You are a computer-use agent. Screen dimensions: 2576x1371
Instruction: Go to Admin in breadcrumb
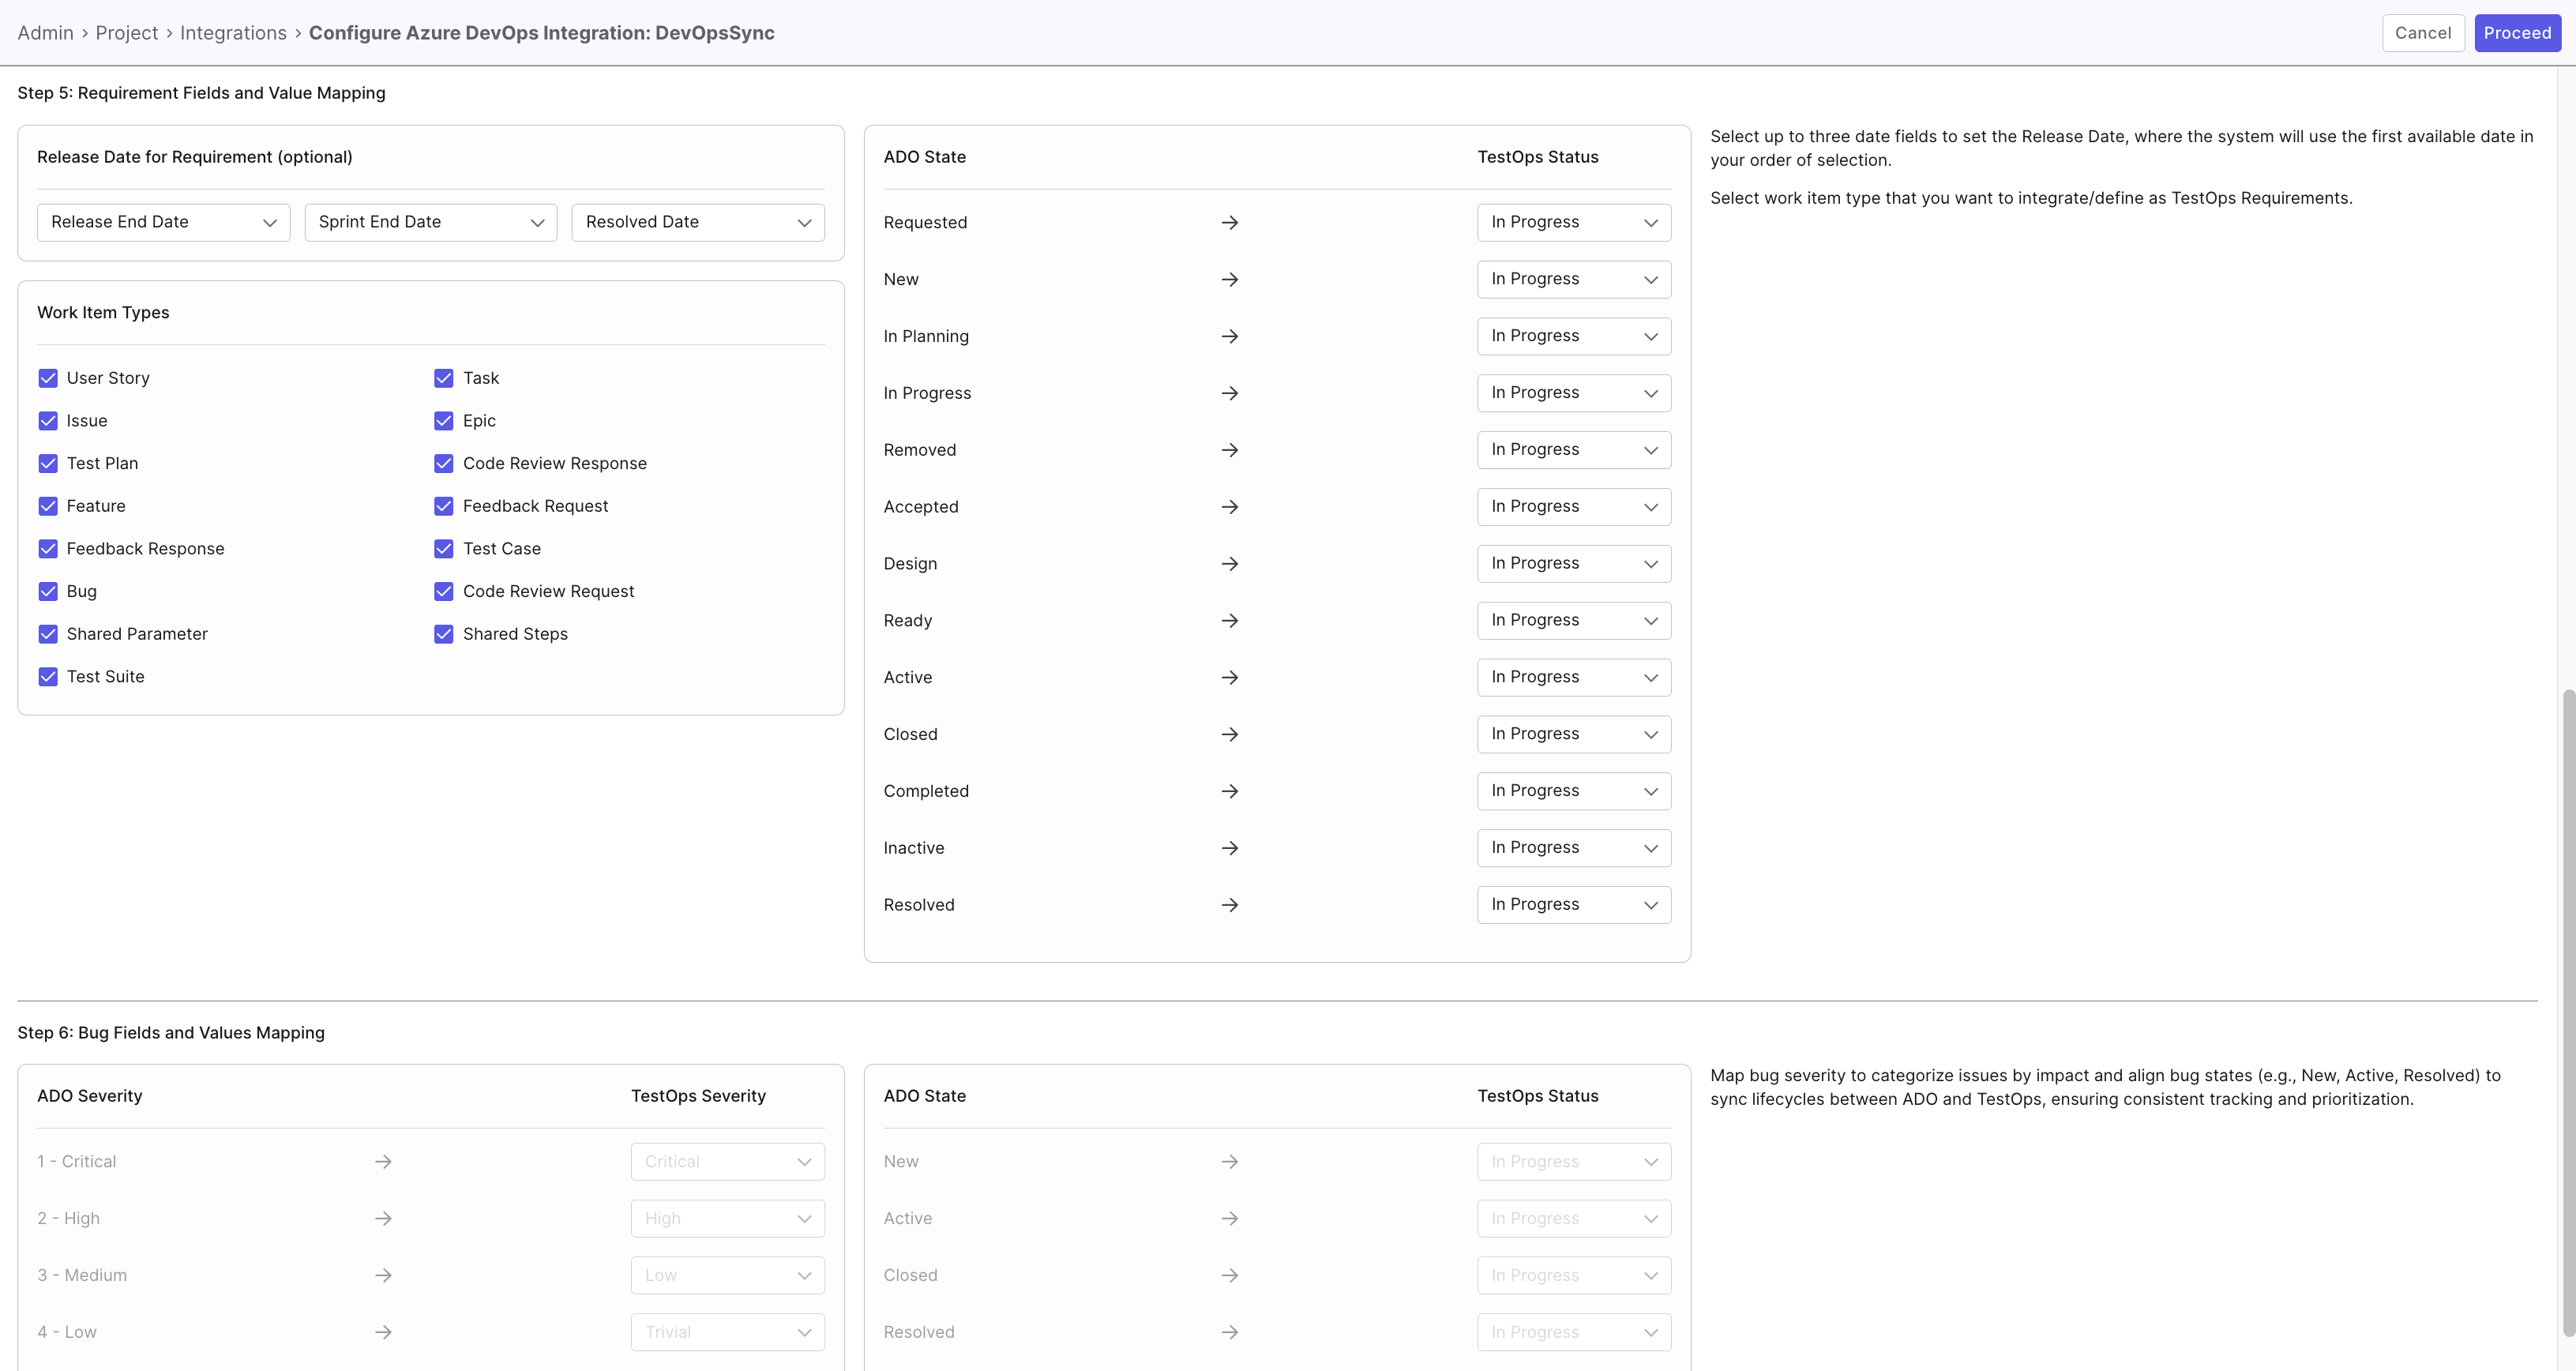coord(45,33)
